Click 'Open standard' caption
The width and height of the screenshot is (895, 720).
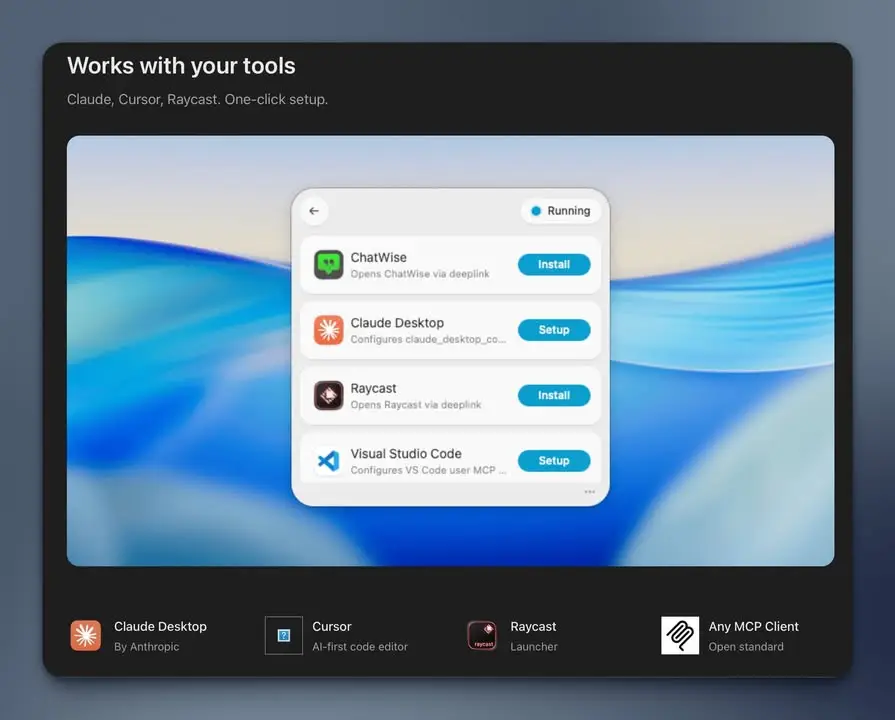746,647
